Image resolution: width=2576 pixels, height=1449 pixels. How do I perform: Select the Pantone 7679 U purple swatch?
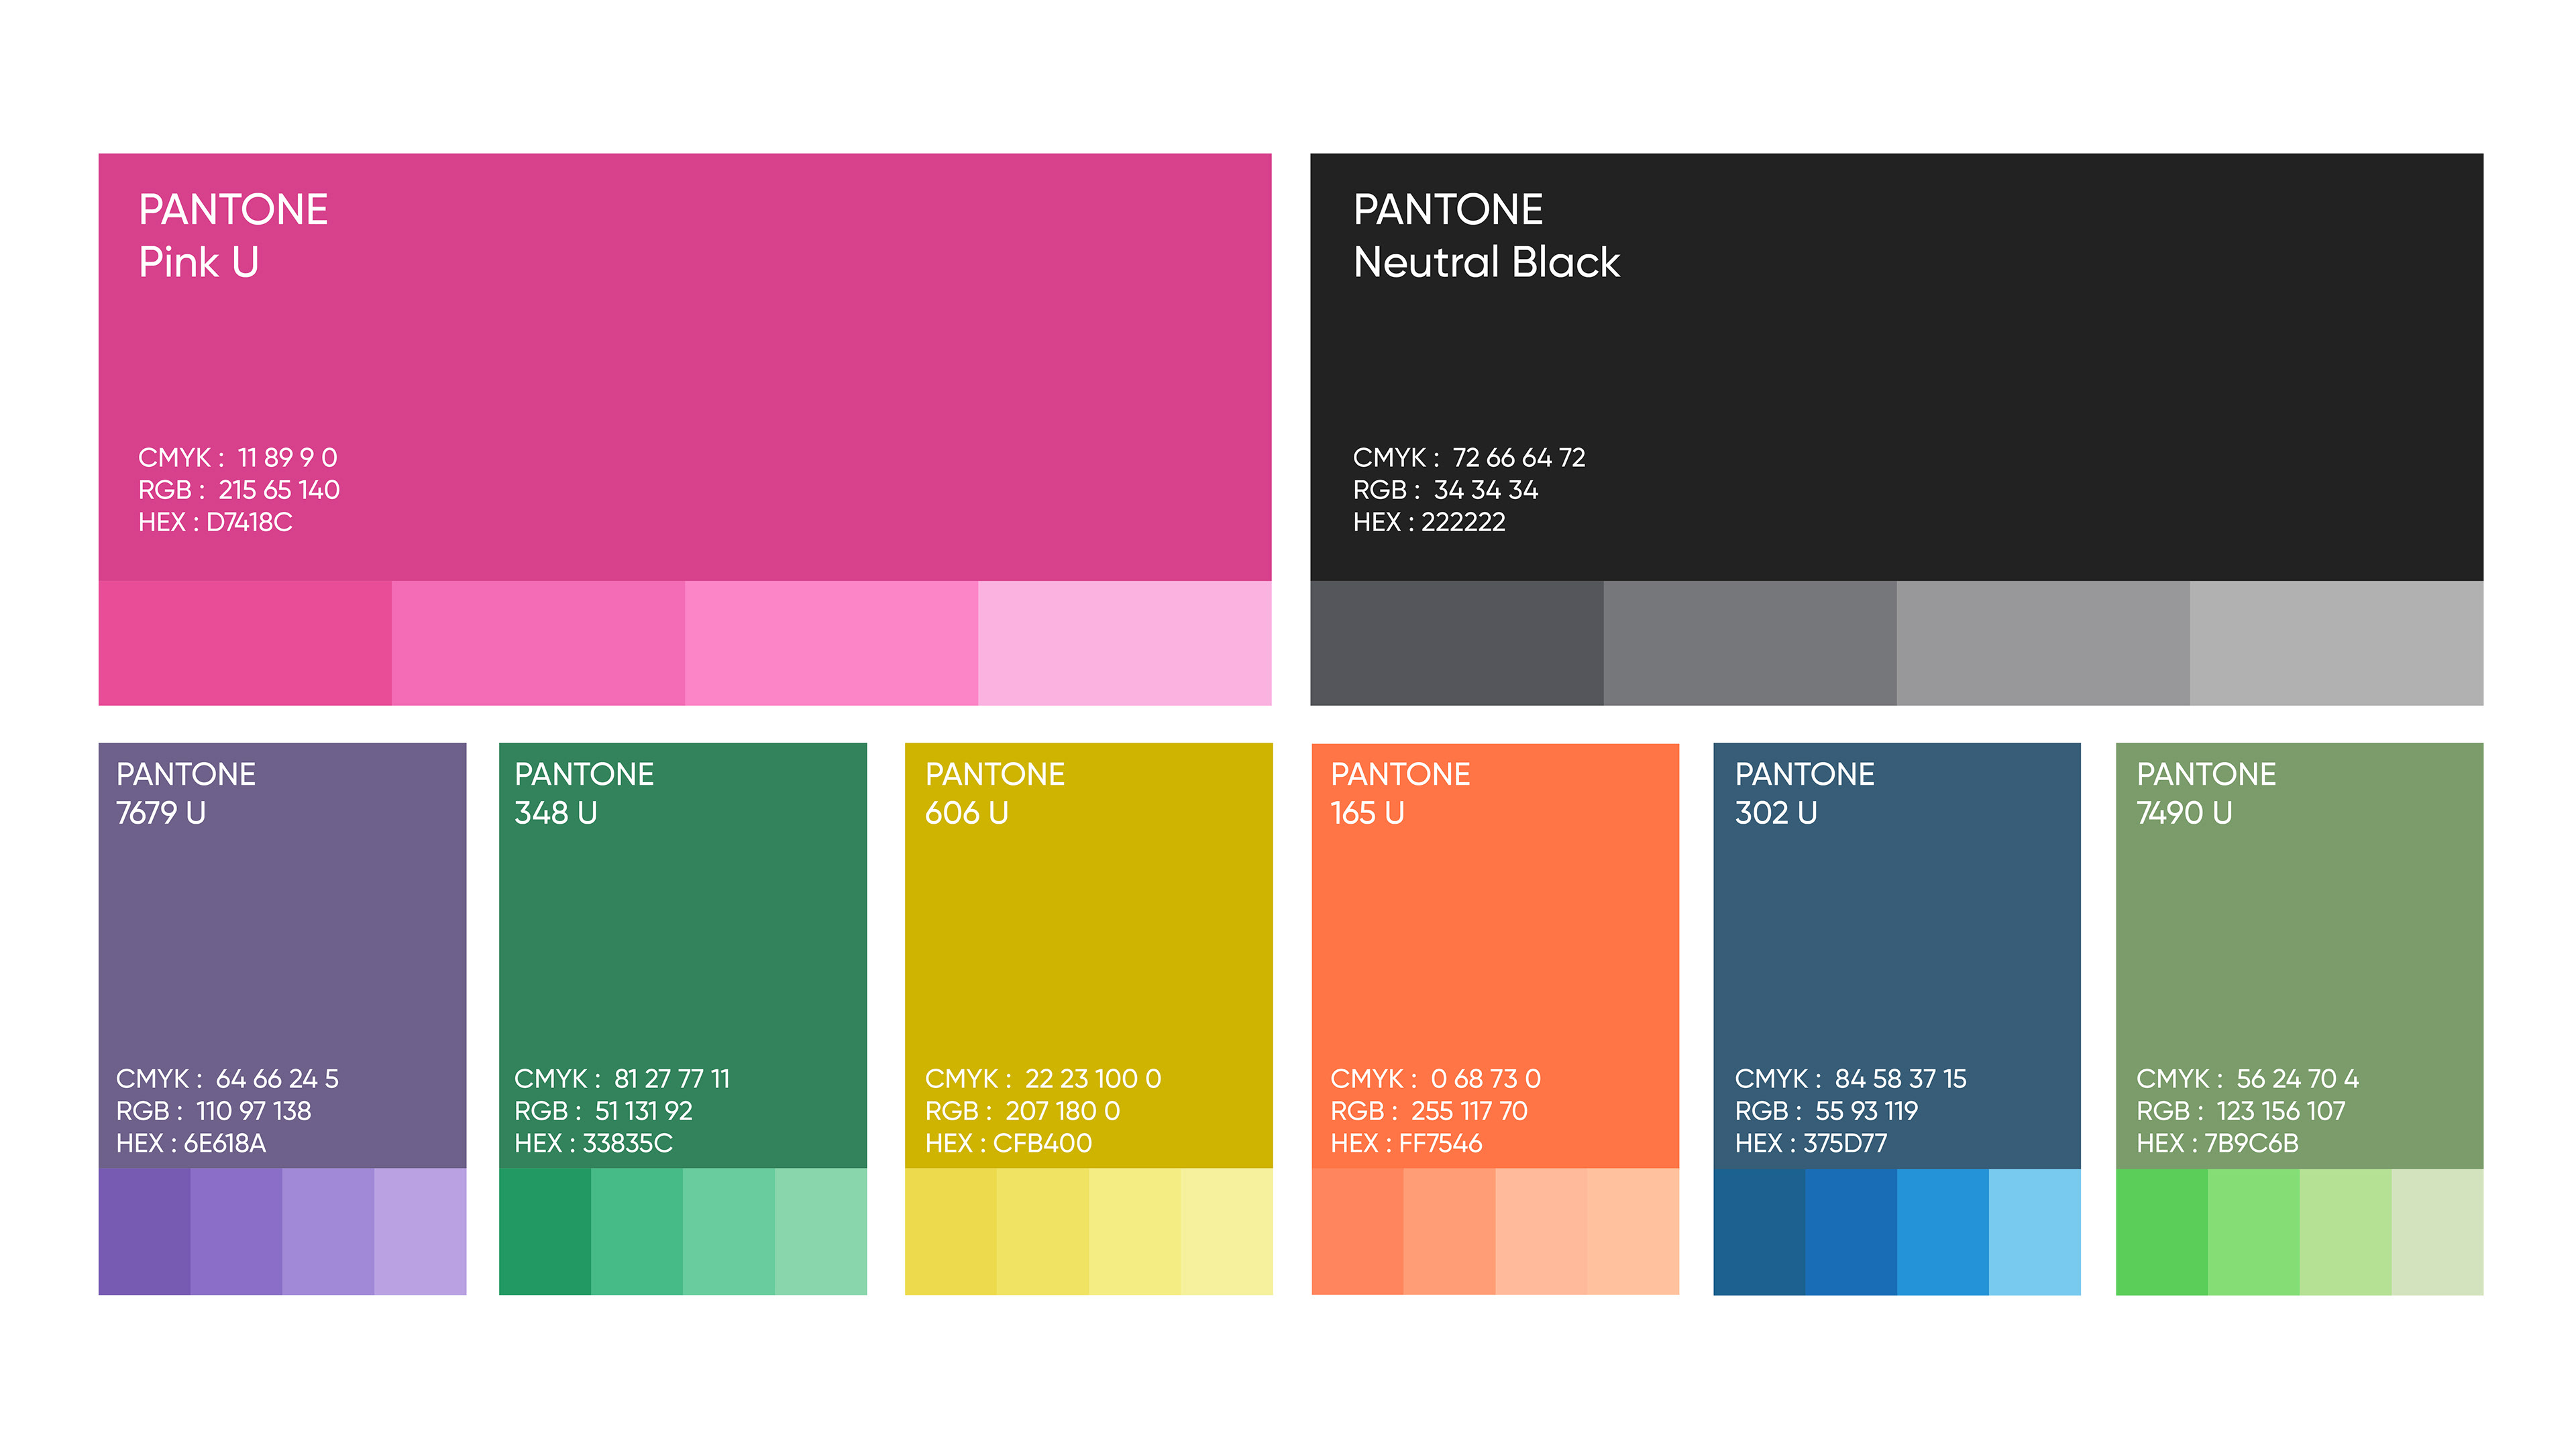point(282,955)
